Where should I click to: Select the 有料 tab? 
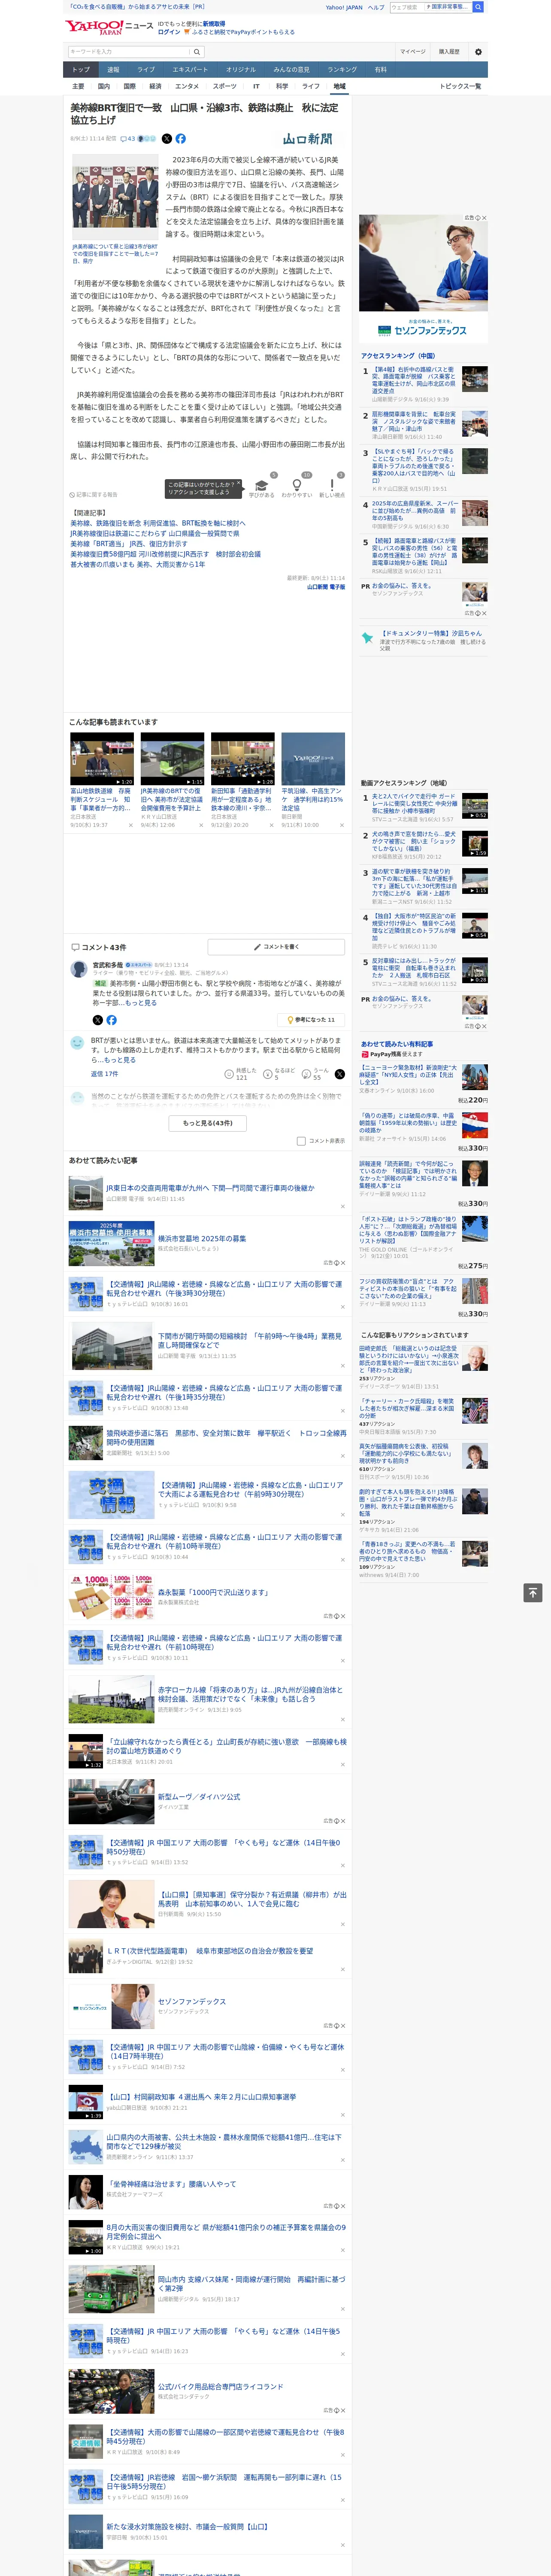(381, 70)
